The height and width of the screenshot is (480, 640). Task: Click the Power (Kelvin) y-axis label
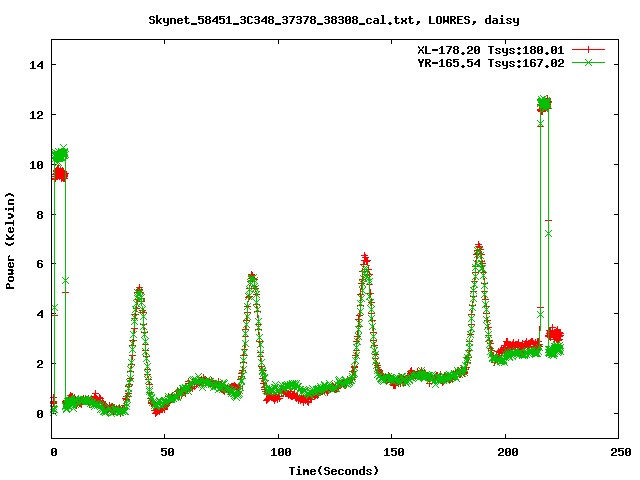tap(10, 241)
